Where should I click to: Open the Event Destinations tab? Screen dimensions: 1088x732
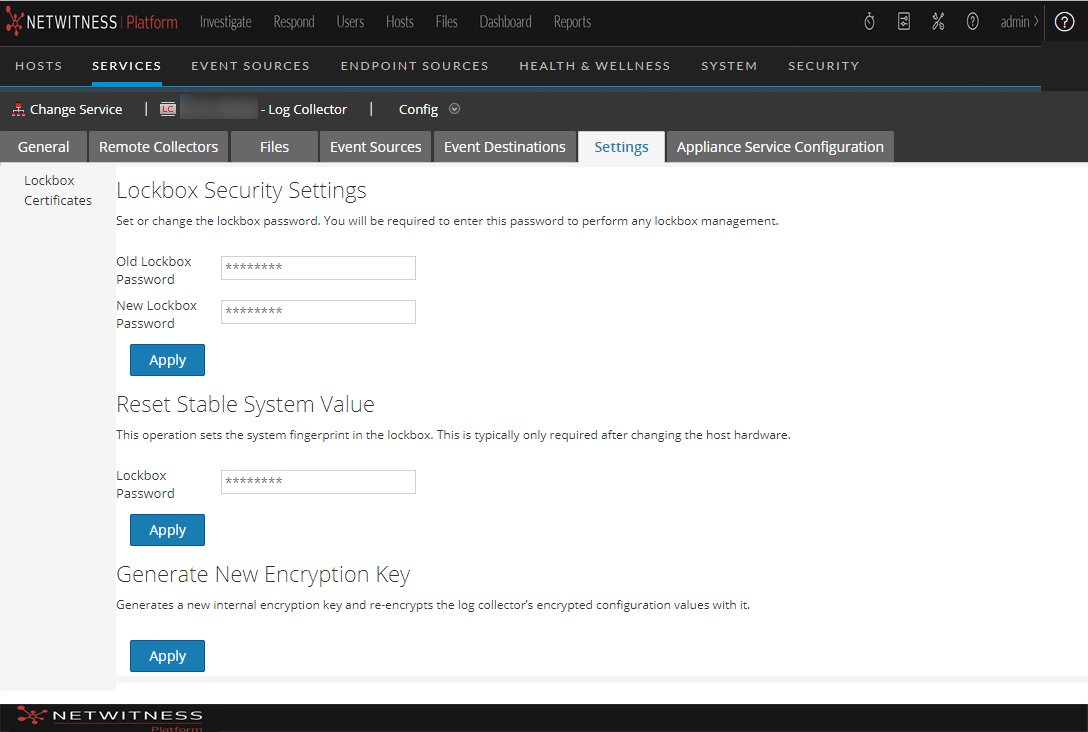tap(505, 147)
